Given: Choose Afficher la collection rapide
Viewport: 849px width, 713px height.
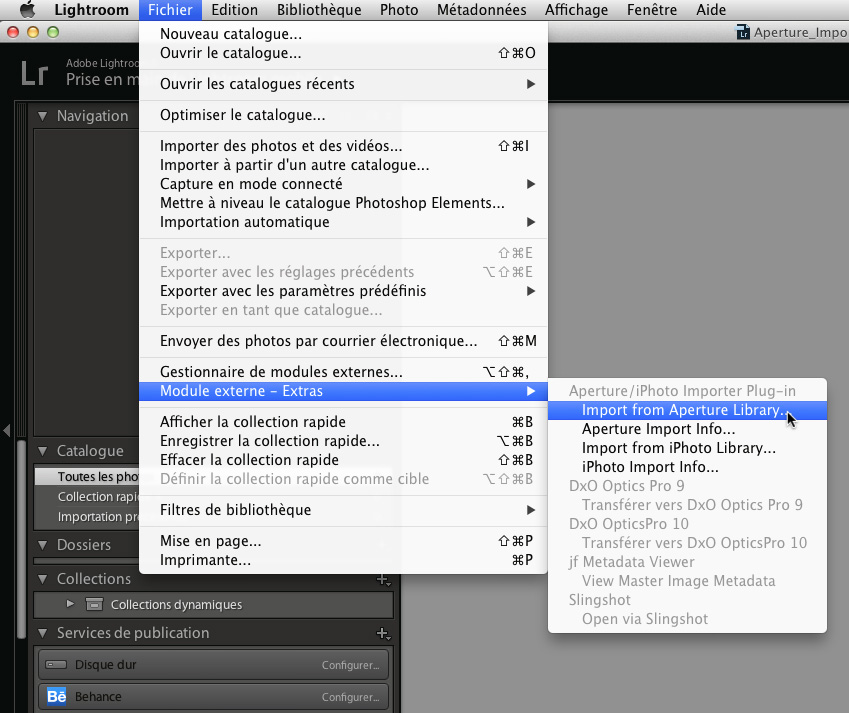Looking at the screenshot, I should [x=343, y=422].
